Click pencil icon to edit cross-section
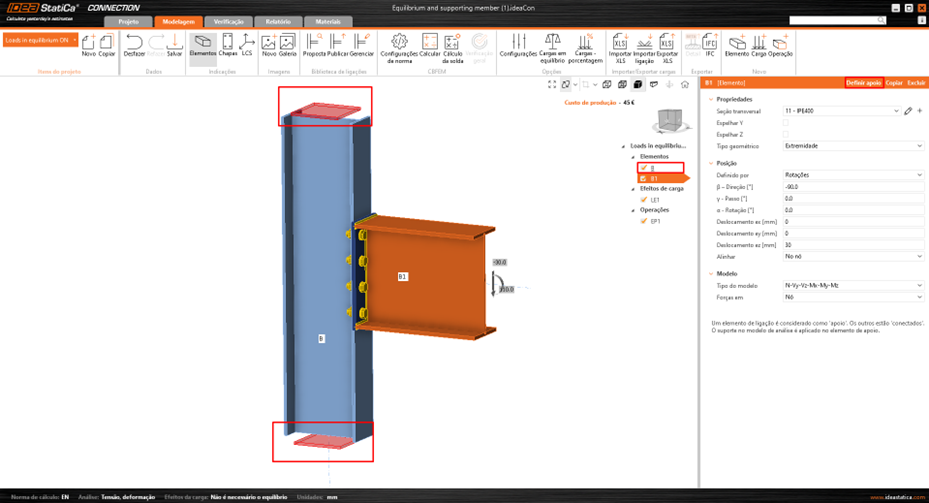 (x=908, y=111)
